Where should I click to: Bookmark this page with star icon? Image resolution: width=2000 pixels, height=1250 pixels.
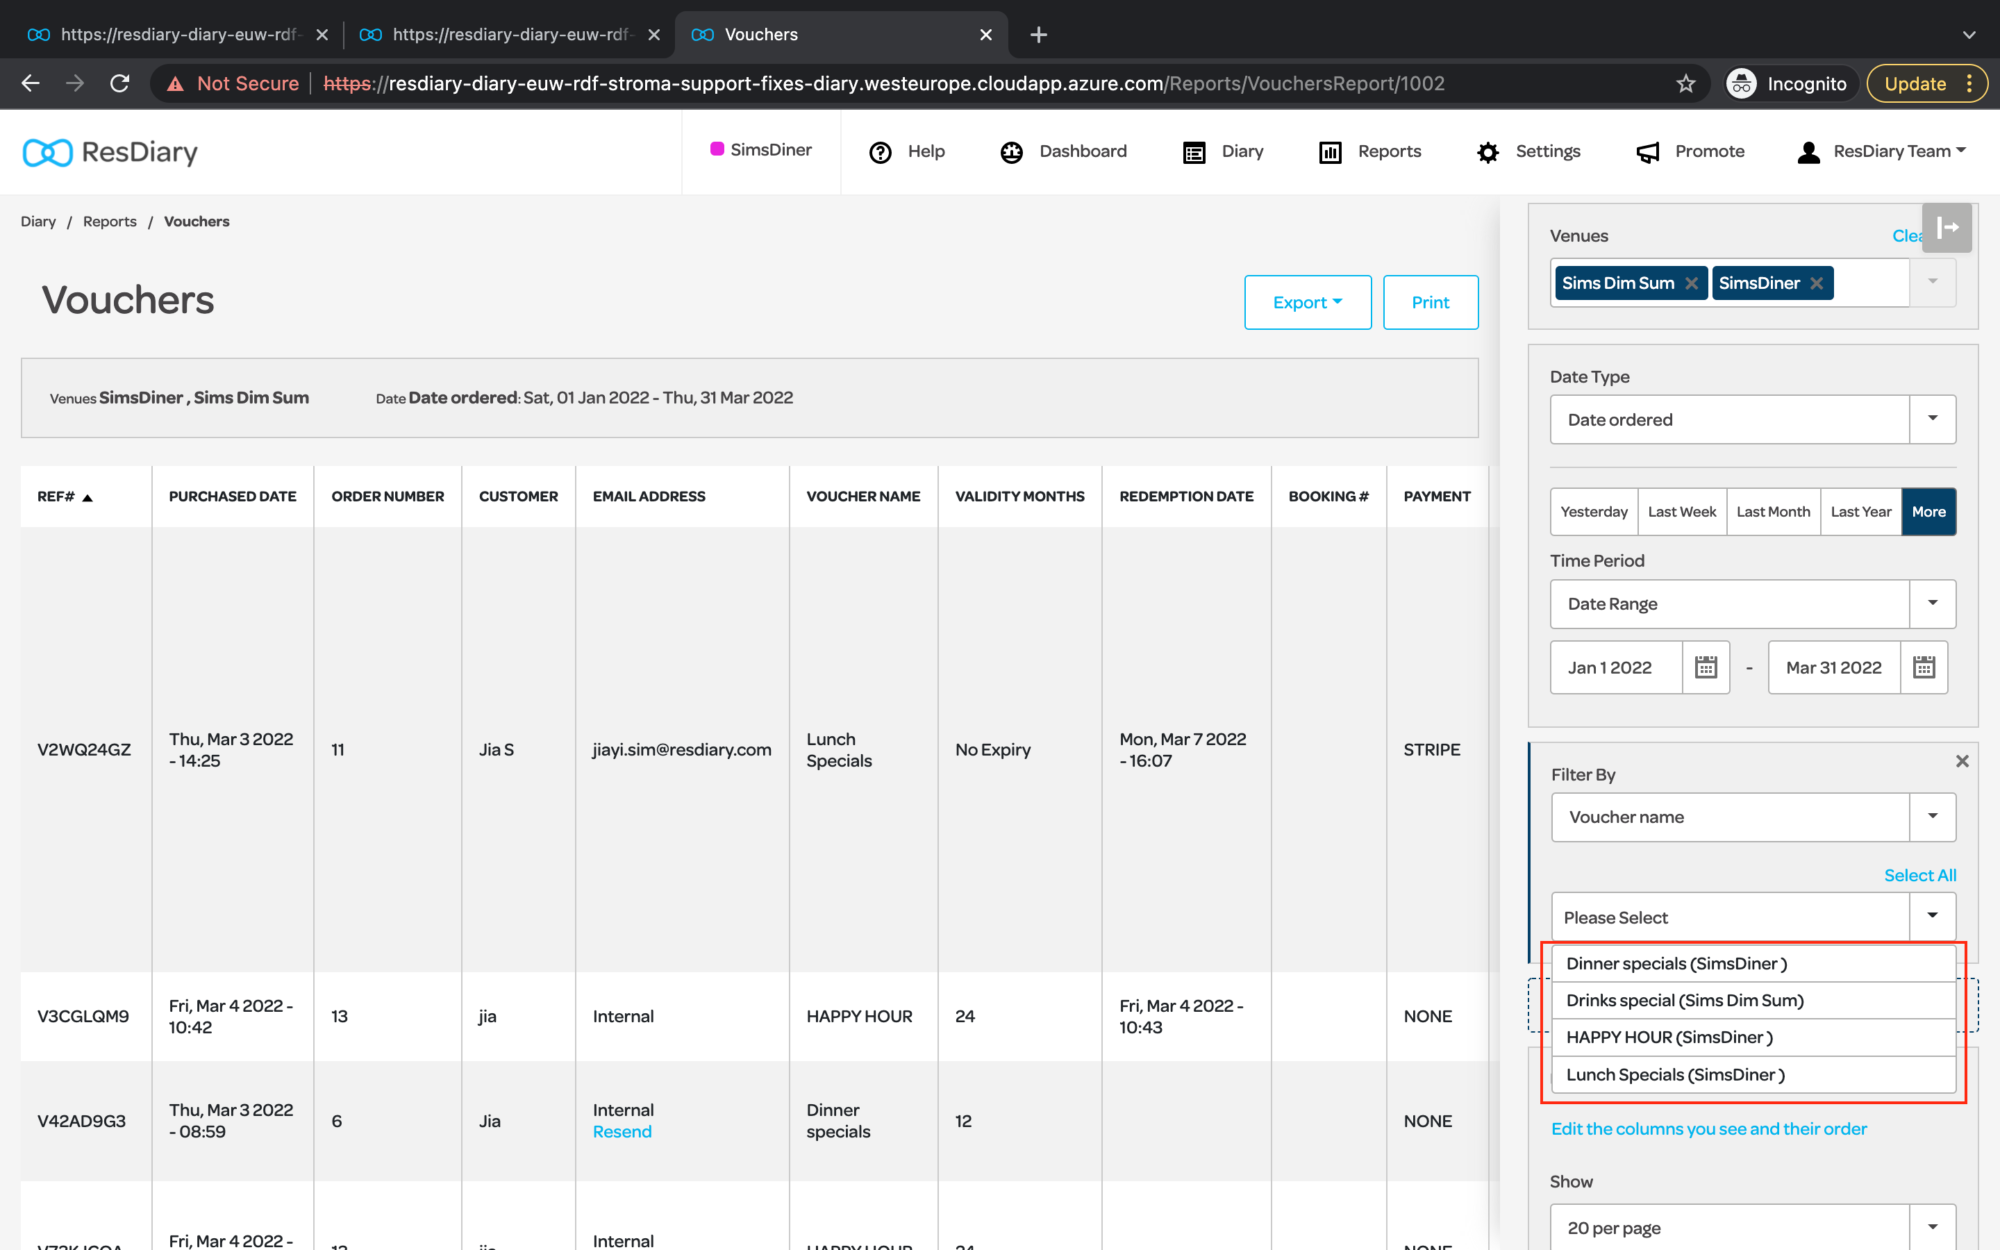[x=1686, y=84]
